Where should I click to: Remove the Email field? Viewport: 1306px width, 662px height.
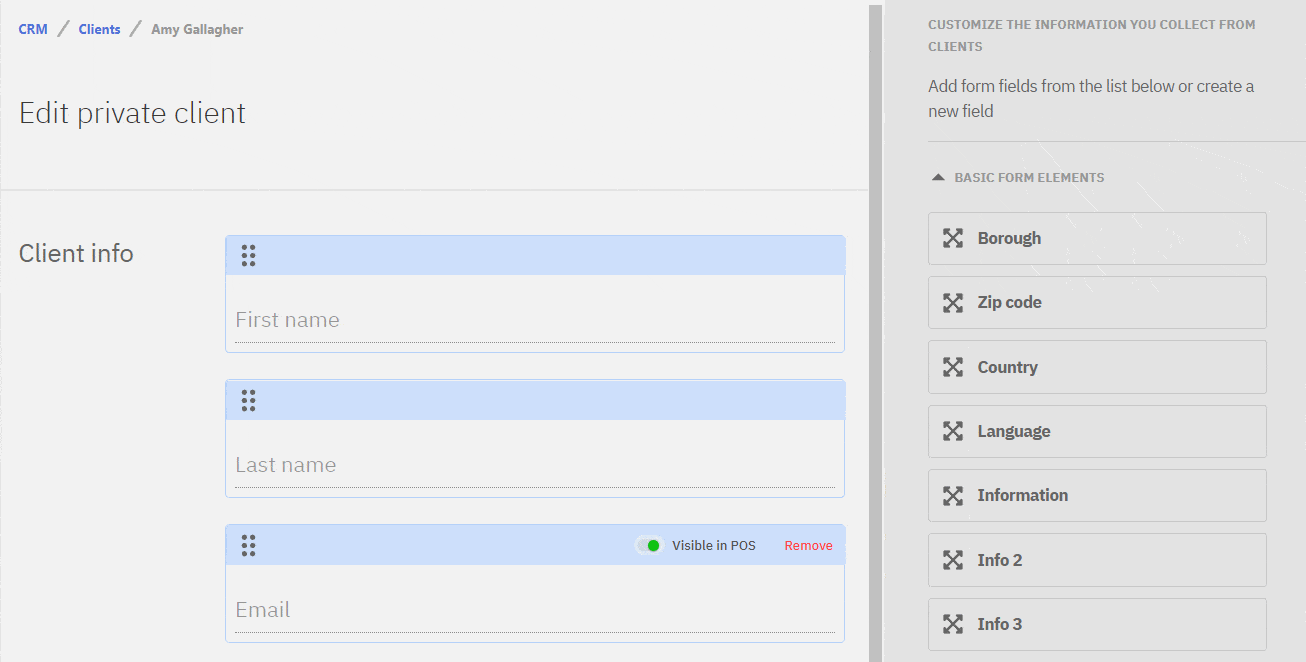(x=808, y=546)
